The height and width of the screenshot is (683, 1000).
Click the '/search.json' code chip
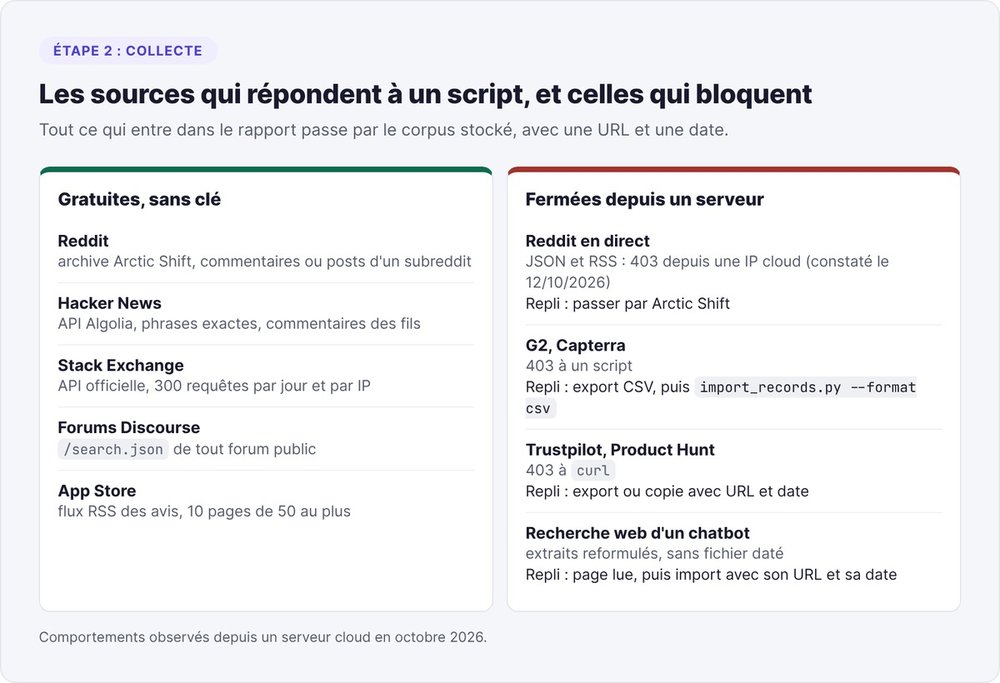(113, 449)
